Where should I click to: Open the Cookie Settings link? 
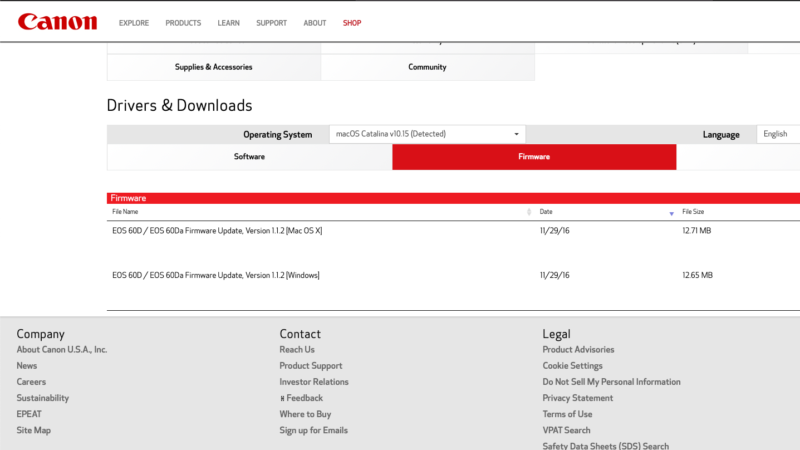tap(572, 366)
